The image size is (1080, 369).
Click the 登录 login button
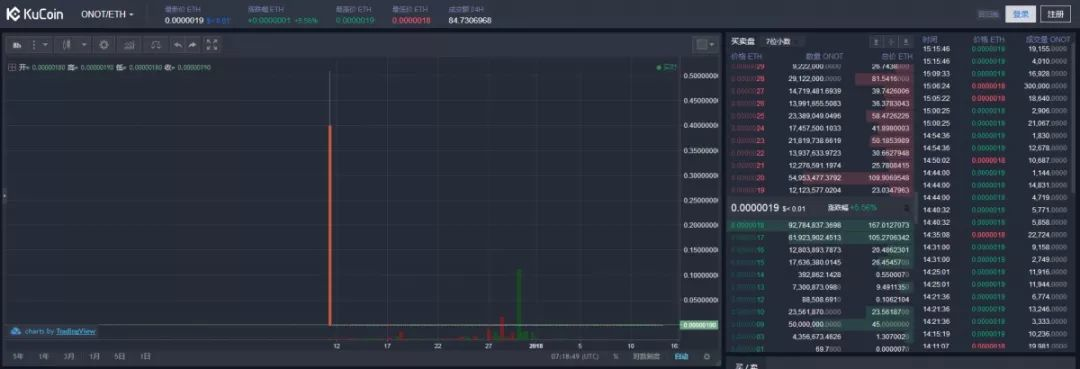(x=1021, y=14)
